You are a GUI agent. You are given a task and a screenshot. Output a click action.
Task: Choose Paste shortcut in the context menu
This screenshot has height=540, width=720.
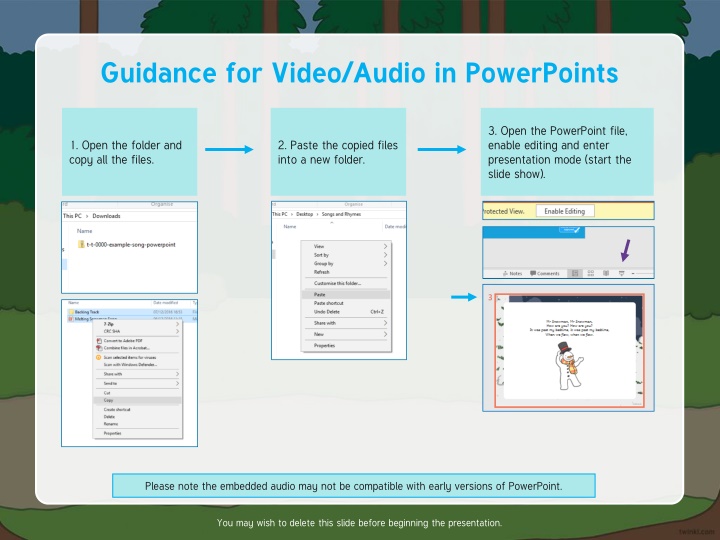[x=346, y=303]
